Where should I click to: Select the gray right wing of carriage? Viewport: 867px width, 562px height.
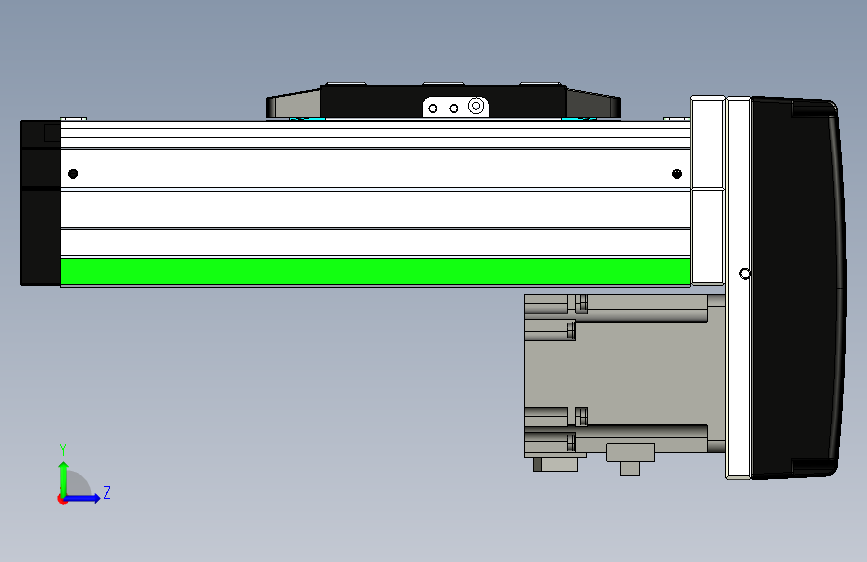pyautogui.click(x=593, y=103)
